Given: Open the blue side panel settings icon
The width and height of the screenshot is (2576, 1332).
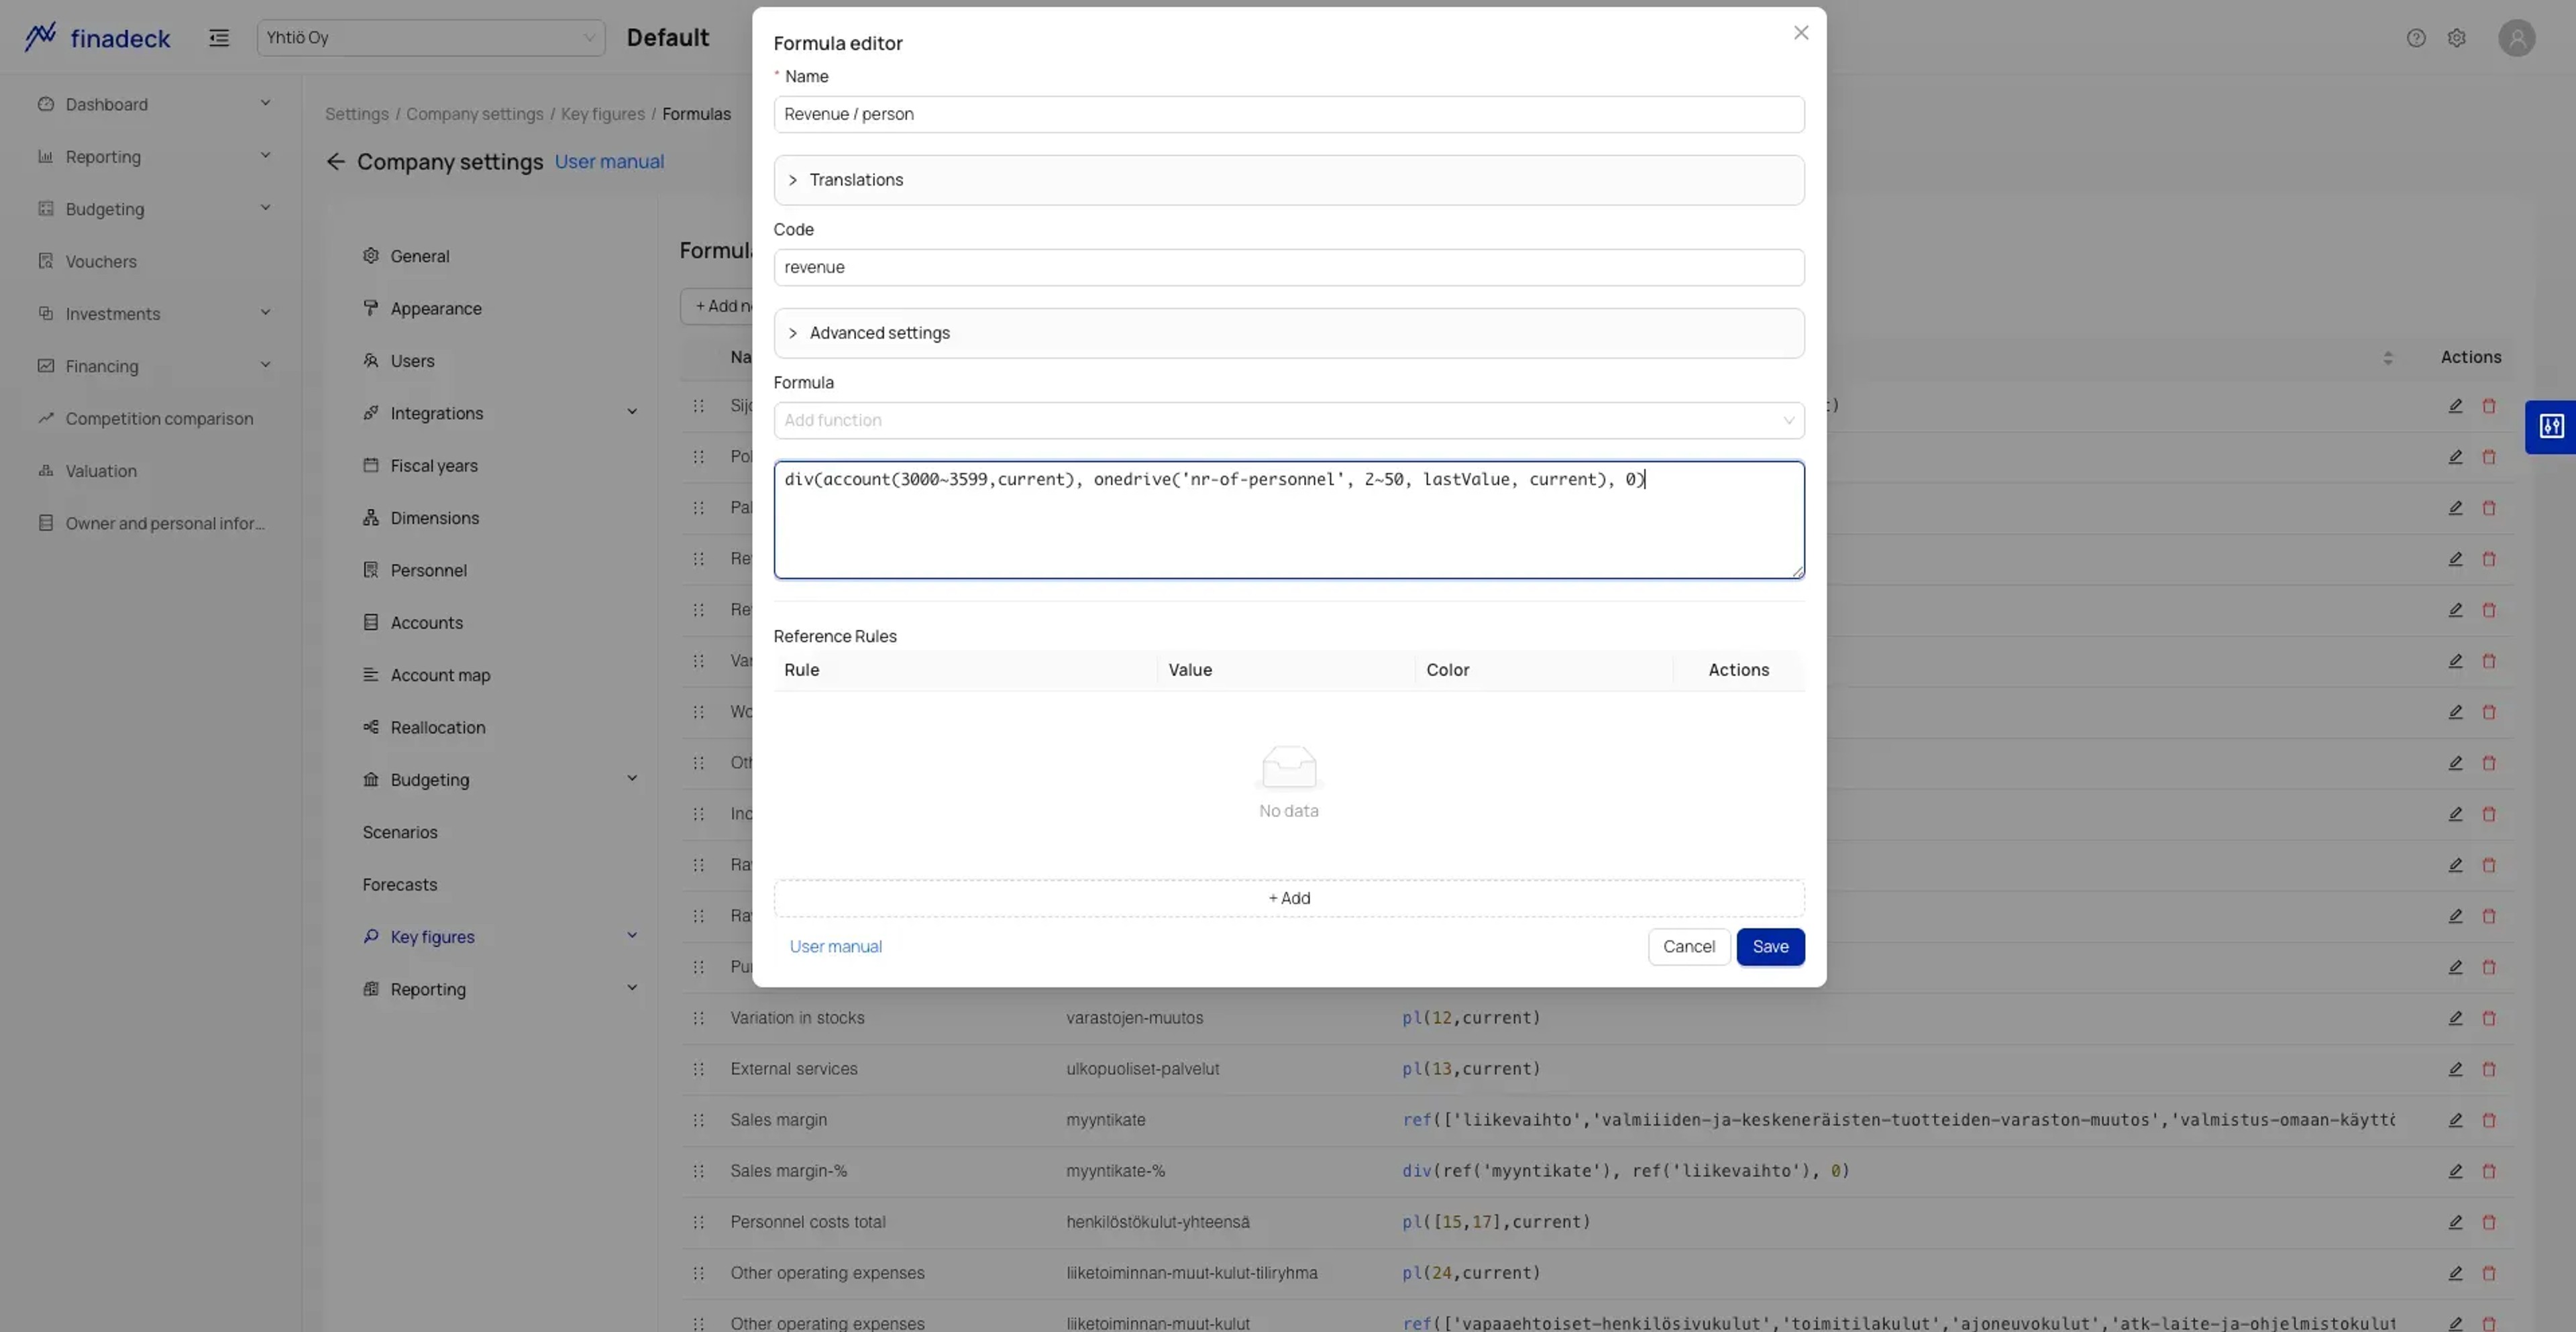Looking at the screenshot, I should 2551,427.
